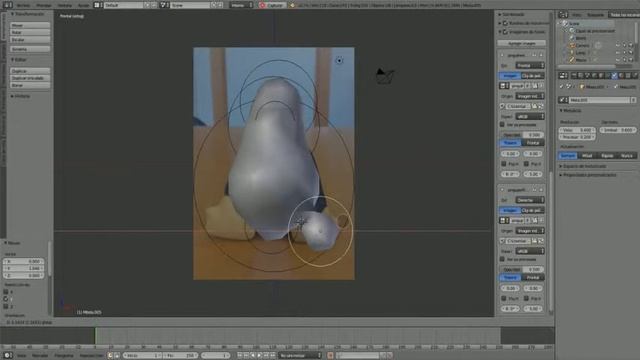This screenshot has height=360, width=640.
Task: Open the Metaball data tab in Properties
Action: [615, 76]
